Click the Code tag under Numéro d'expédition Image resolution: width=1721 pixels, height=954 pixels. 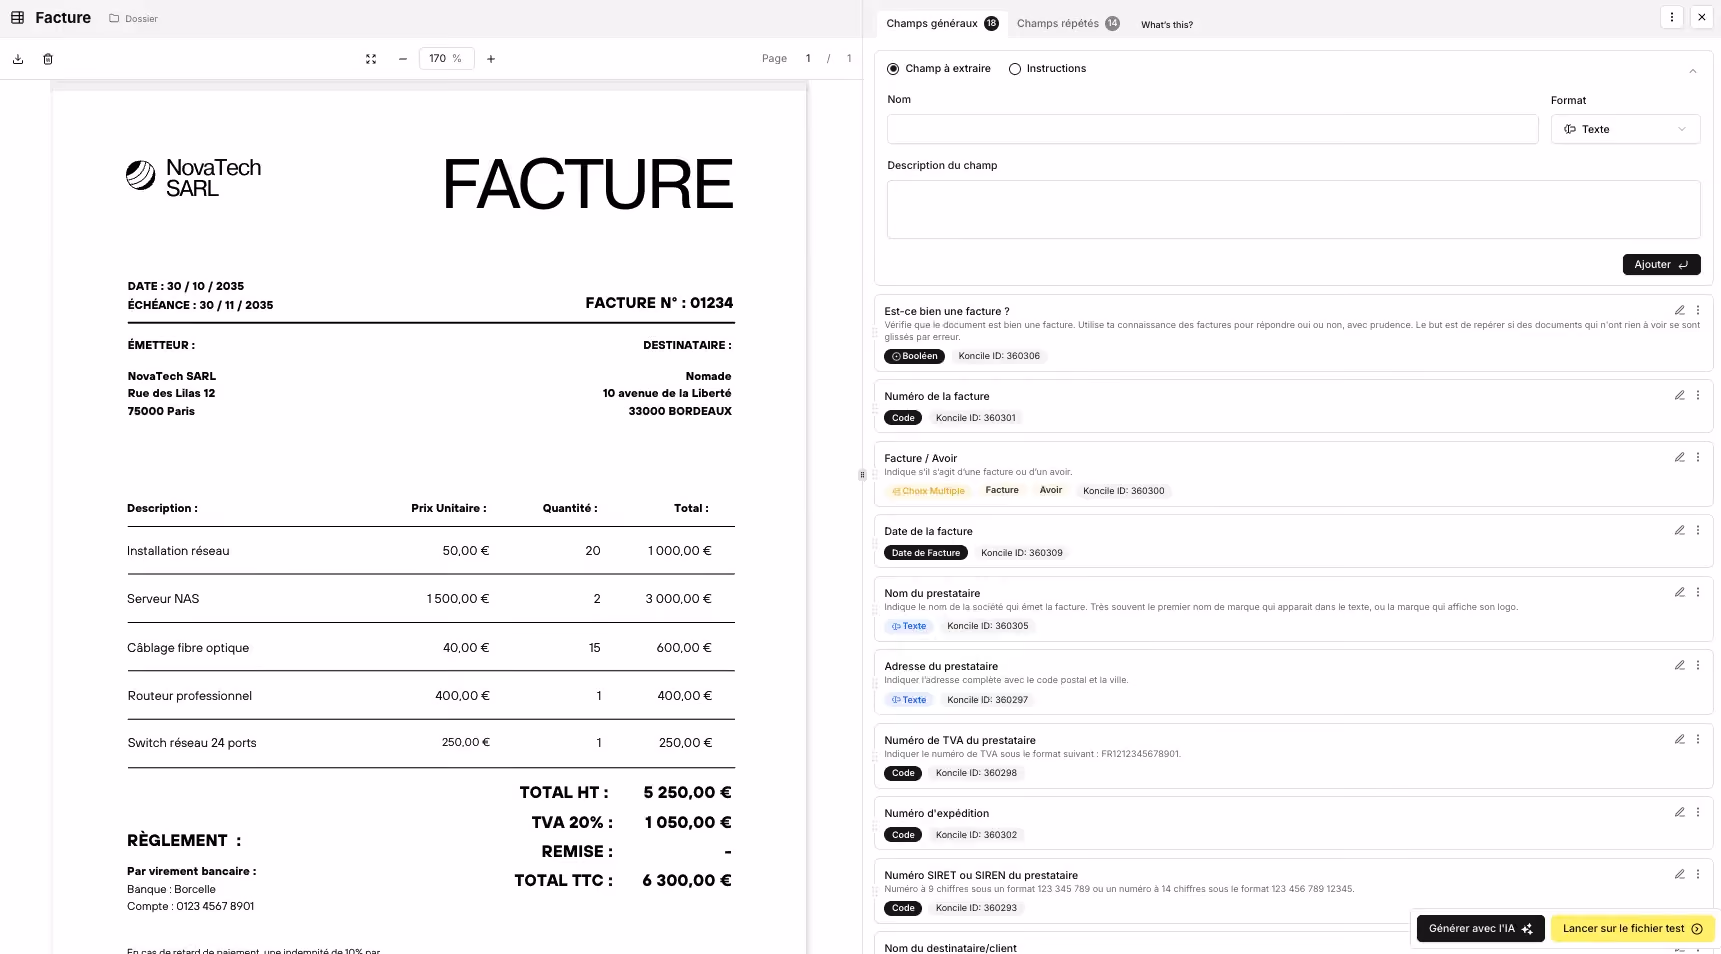point(903,835)
